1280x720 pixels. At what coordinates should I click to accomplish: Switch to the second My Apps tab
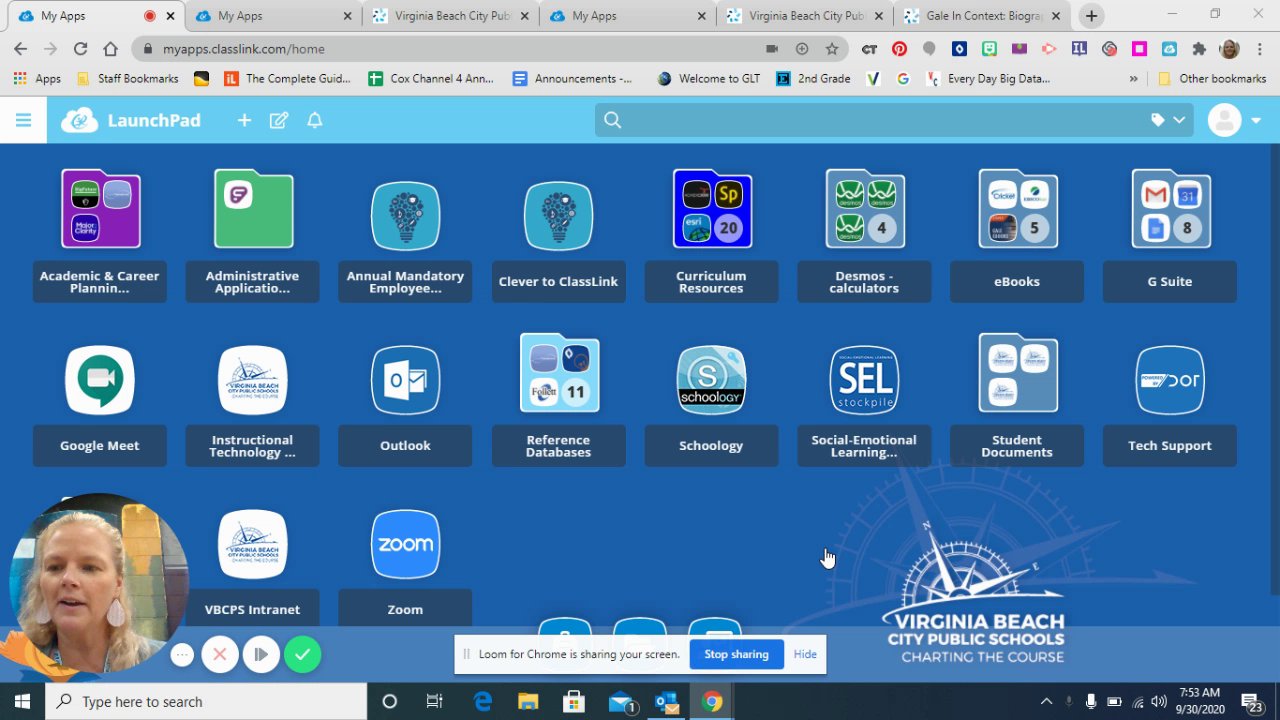coord(273,16)
